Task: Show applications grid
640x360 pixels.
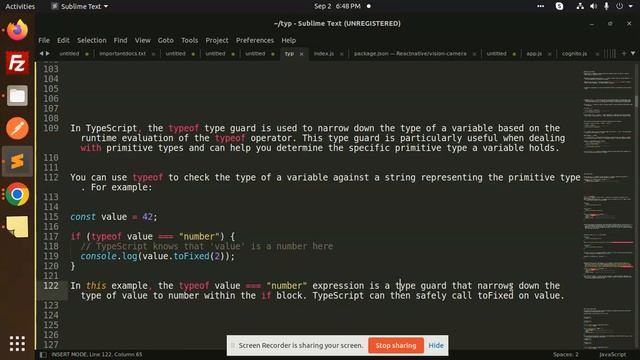Action: tap(17, 344)
